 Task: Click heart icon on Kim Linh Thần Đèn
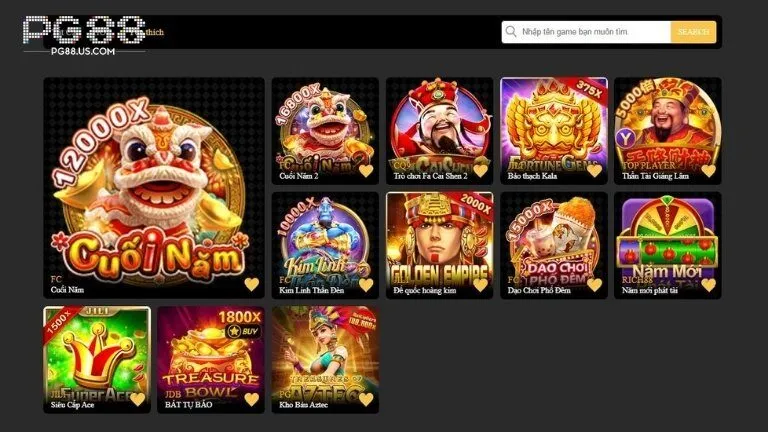[x=366, y=285]
